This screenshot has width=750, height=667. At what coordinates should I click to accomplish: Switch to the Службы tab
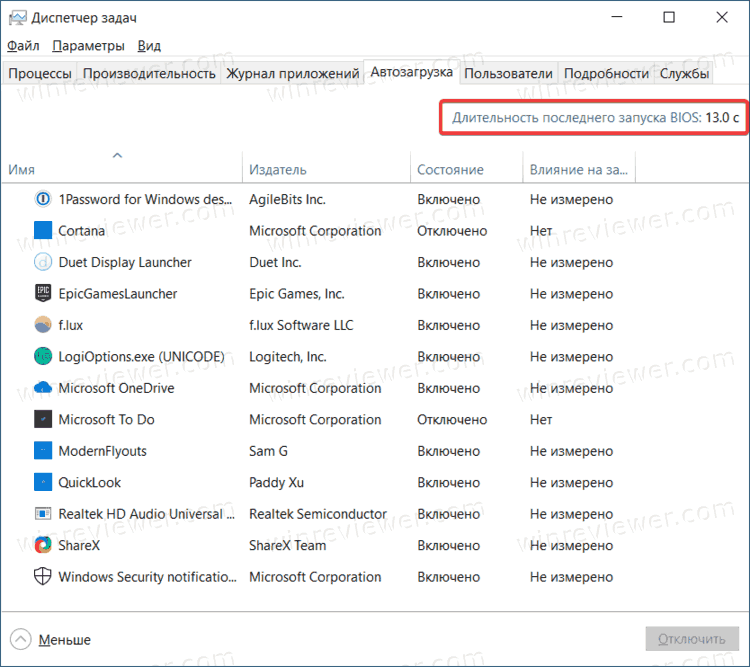[x=684, y=74]
